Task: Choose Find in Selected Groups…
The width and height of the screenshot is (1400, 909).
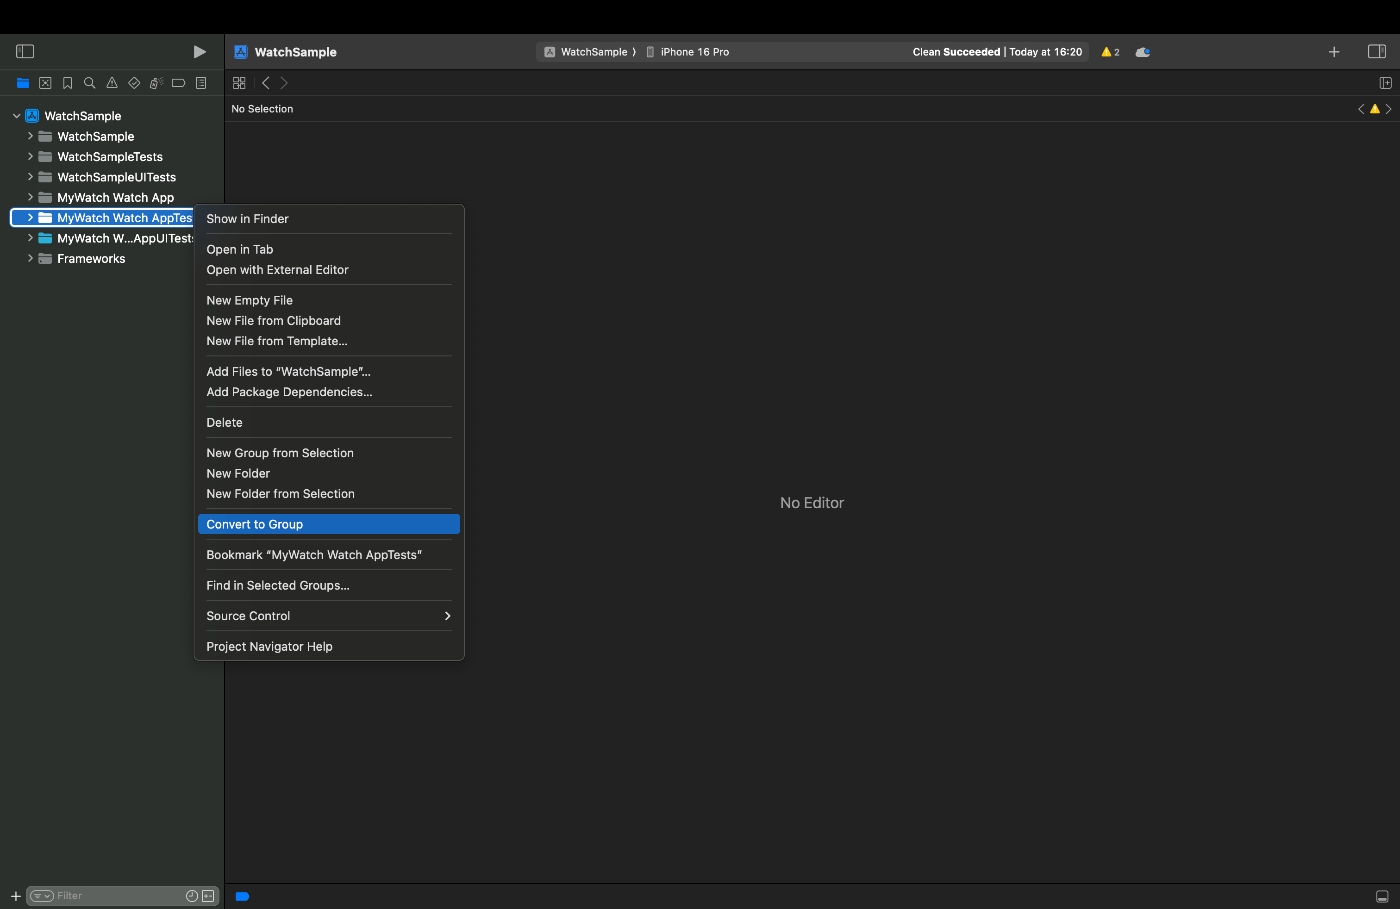Action: tap(329, 586)
